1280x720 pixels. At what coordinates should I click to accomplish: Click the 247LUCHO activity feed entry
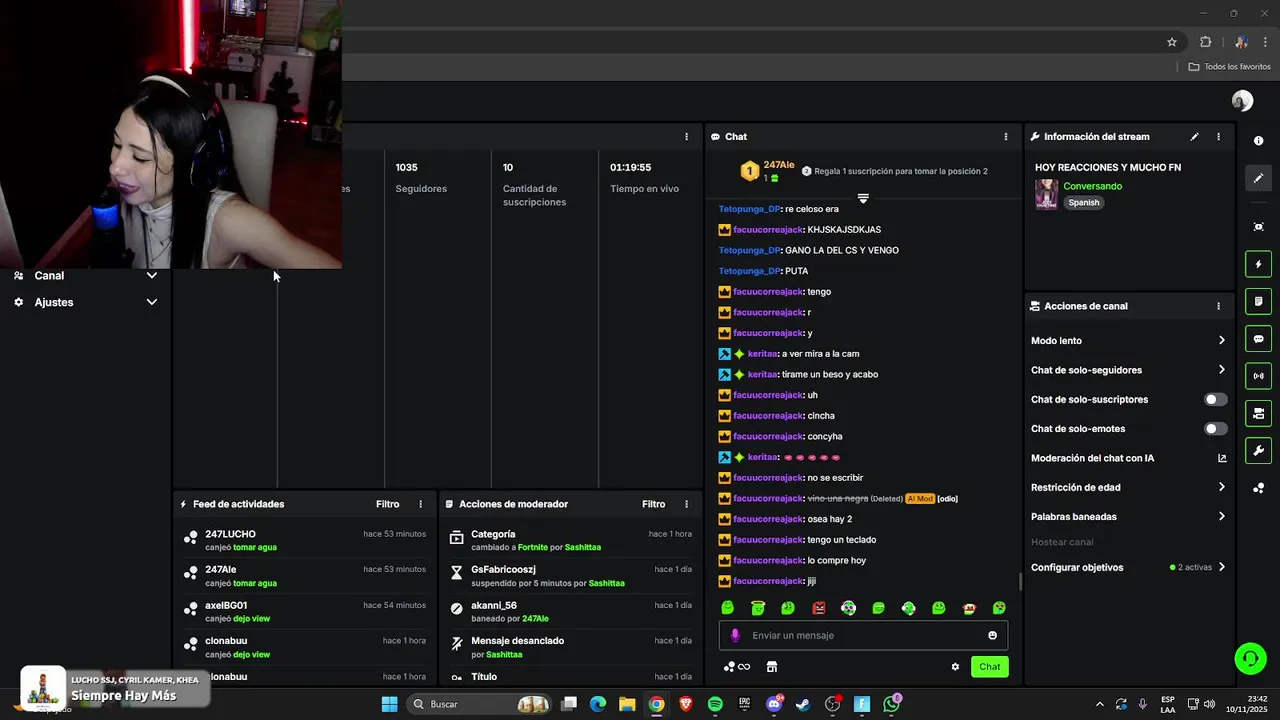[x=304, y=540]
